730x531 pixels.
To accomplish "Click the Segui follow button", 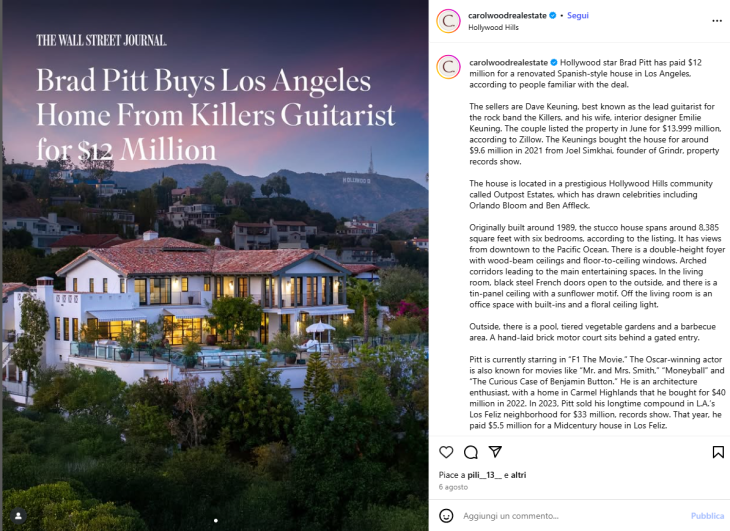I will point(578,15).
